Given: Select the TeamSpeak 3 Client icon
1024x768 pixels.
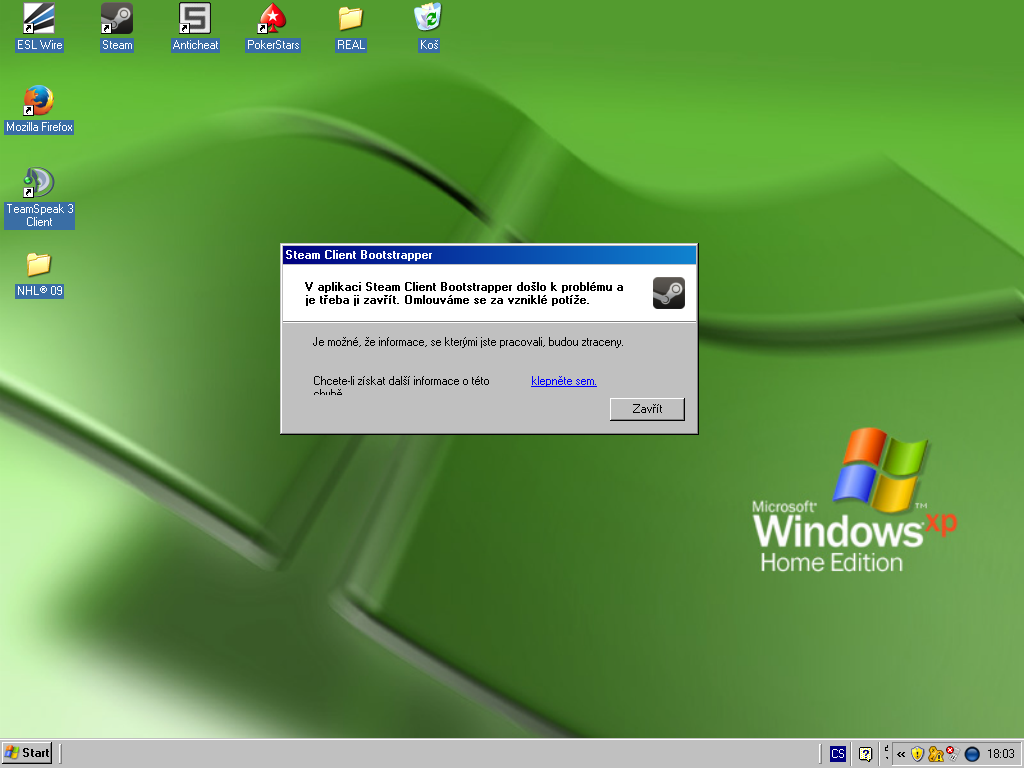Looking at the screenshot, I should (39, 183).
